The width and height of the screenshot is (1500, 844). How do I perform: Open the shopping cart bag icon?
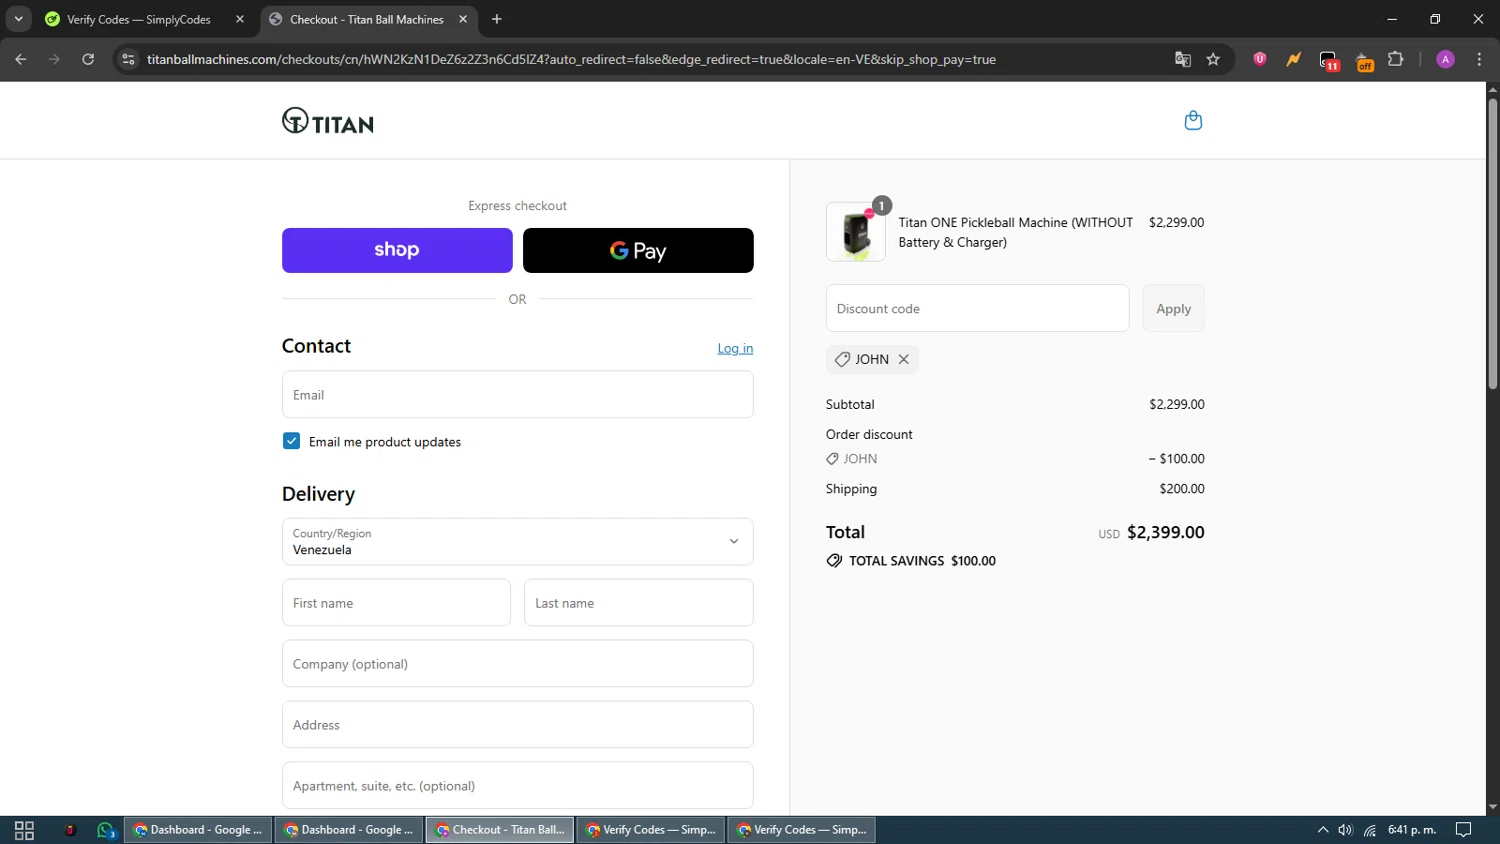(1193, 121)
